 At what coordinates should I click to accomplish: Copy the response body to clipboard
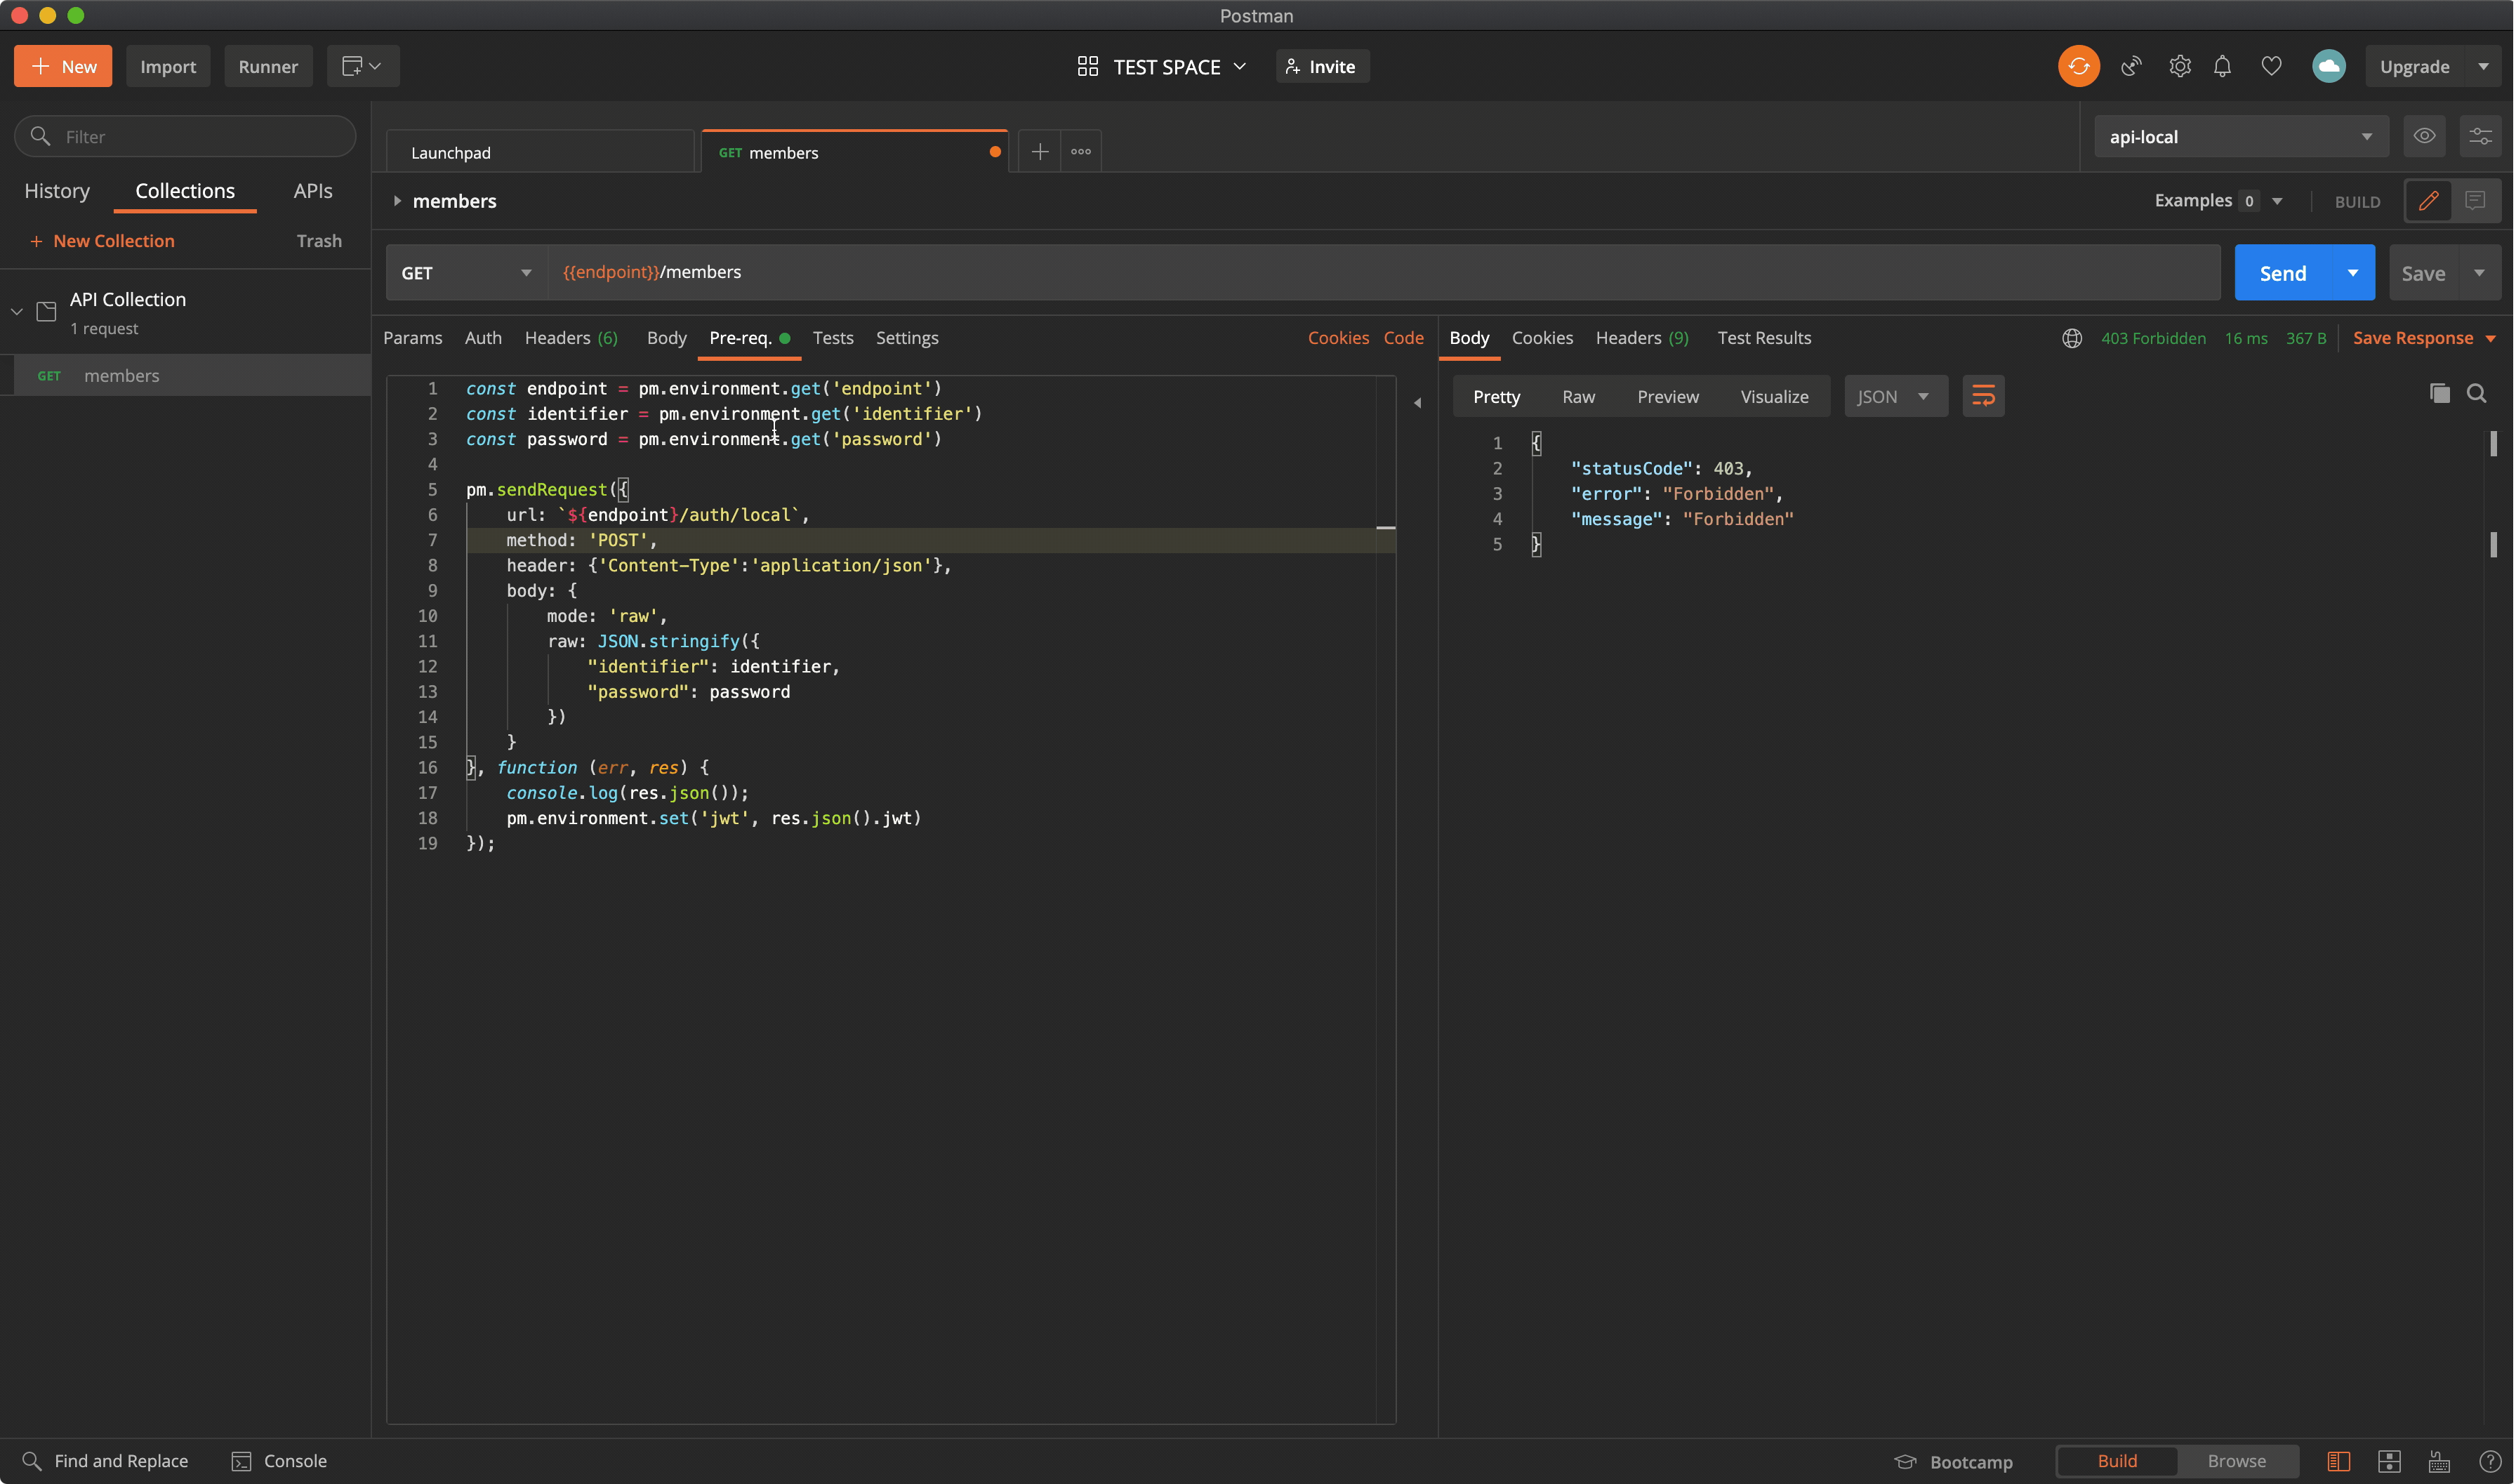[2439, 393]
